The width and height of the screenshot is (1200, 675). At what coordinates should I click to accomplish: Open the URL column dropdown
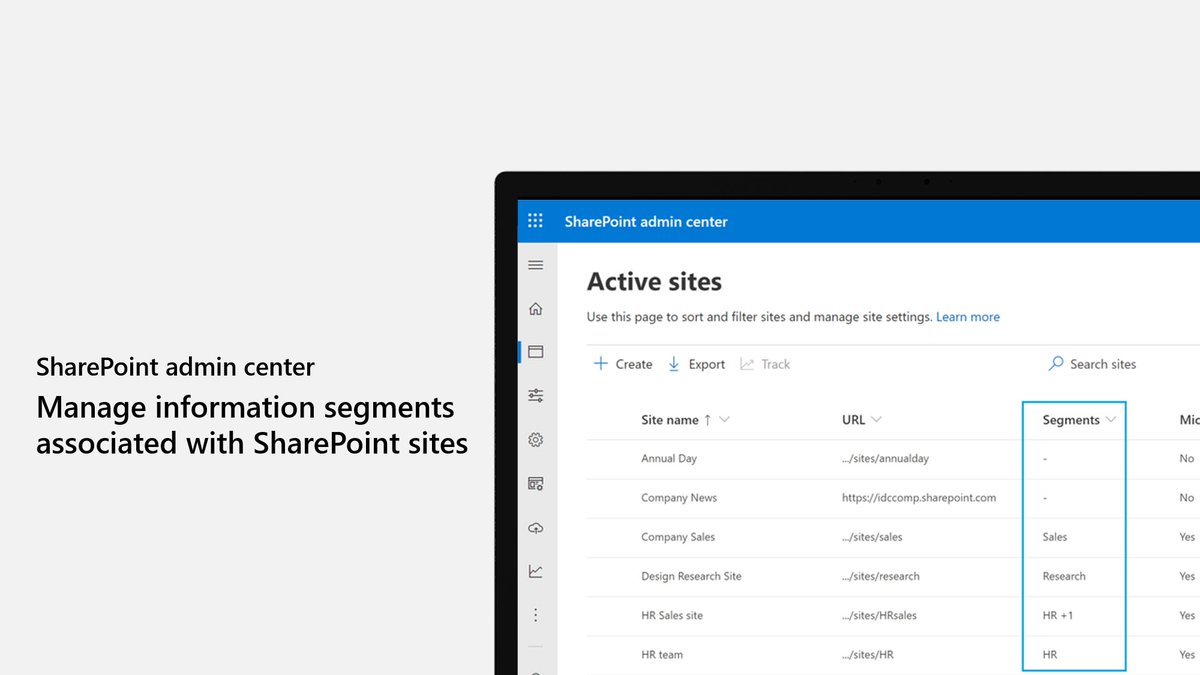click(876, 420)
